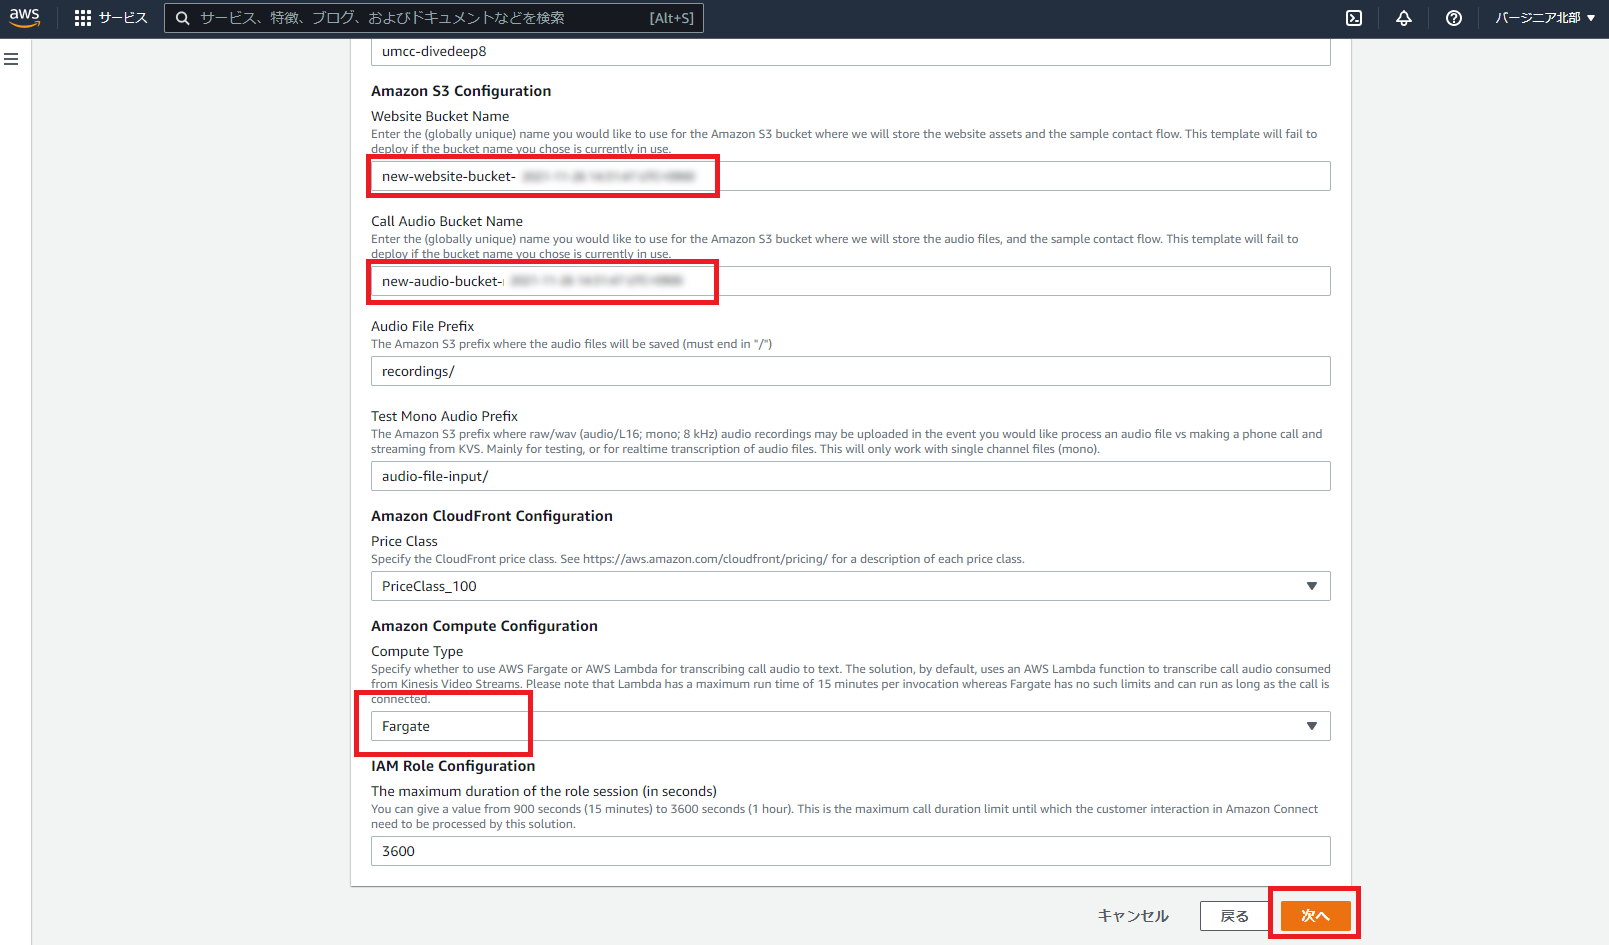Screen dimensions: 1609x945
Task: Click the Amazon S3 Configuration heading
Action: 461,91
